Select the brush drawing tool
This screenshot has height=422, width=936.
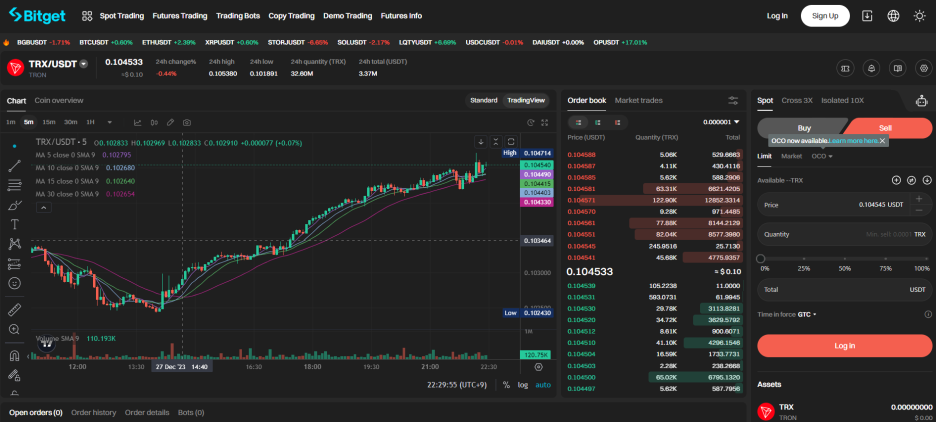click(x=14, y=205)
